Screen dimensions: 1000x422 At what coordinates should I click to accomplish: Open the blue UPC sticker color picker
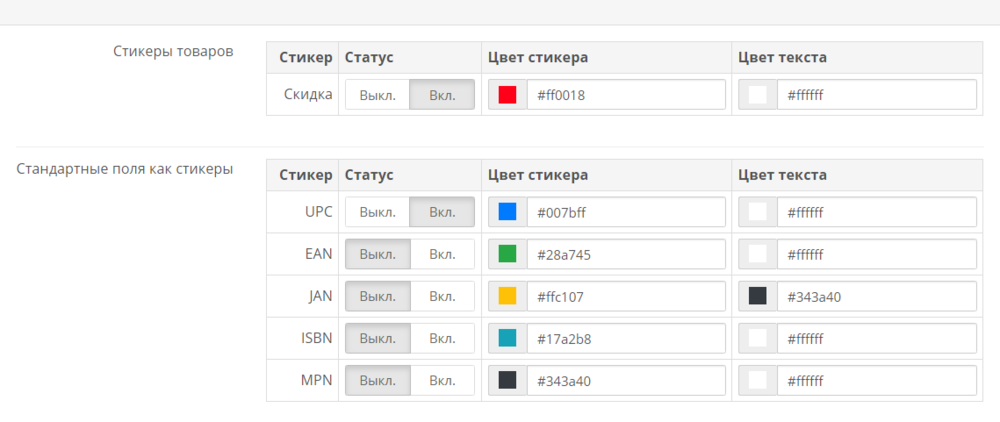point(507,212)
